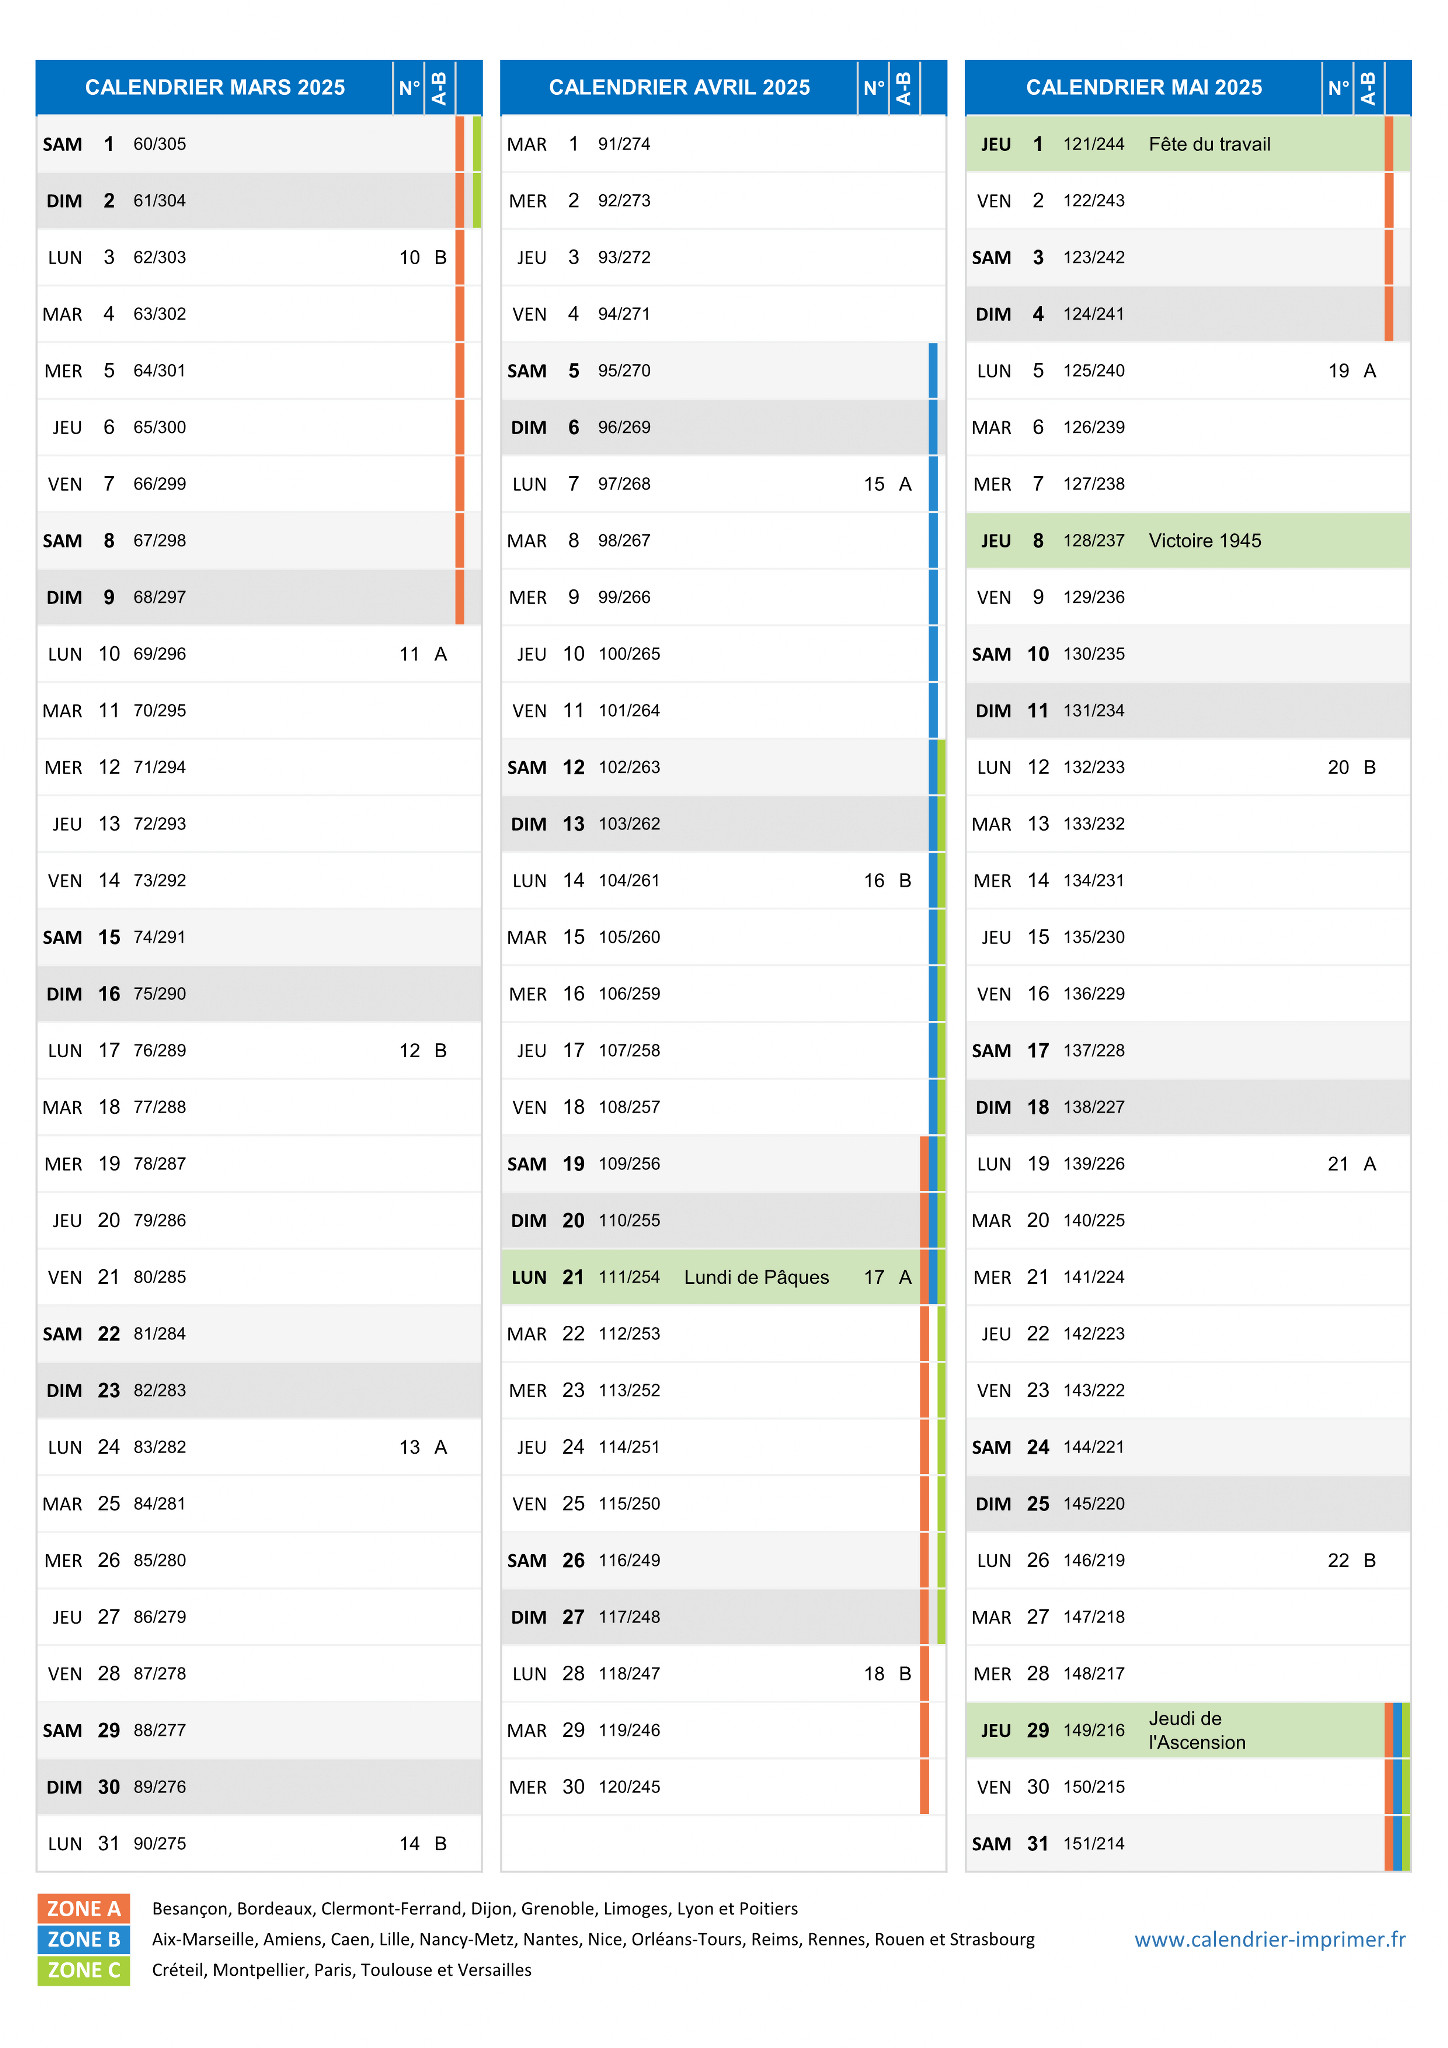Click Jeudi de l'Ascension on May 29
Screen dimensions: 1448x2048
pos(1197,1730)
